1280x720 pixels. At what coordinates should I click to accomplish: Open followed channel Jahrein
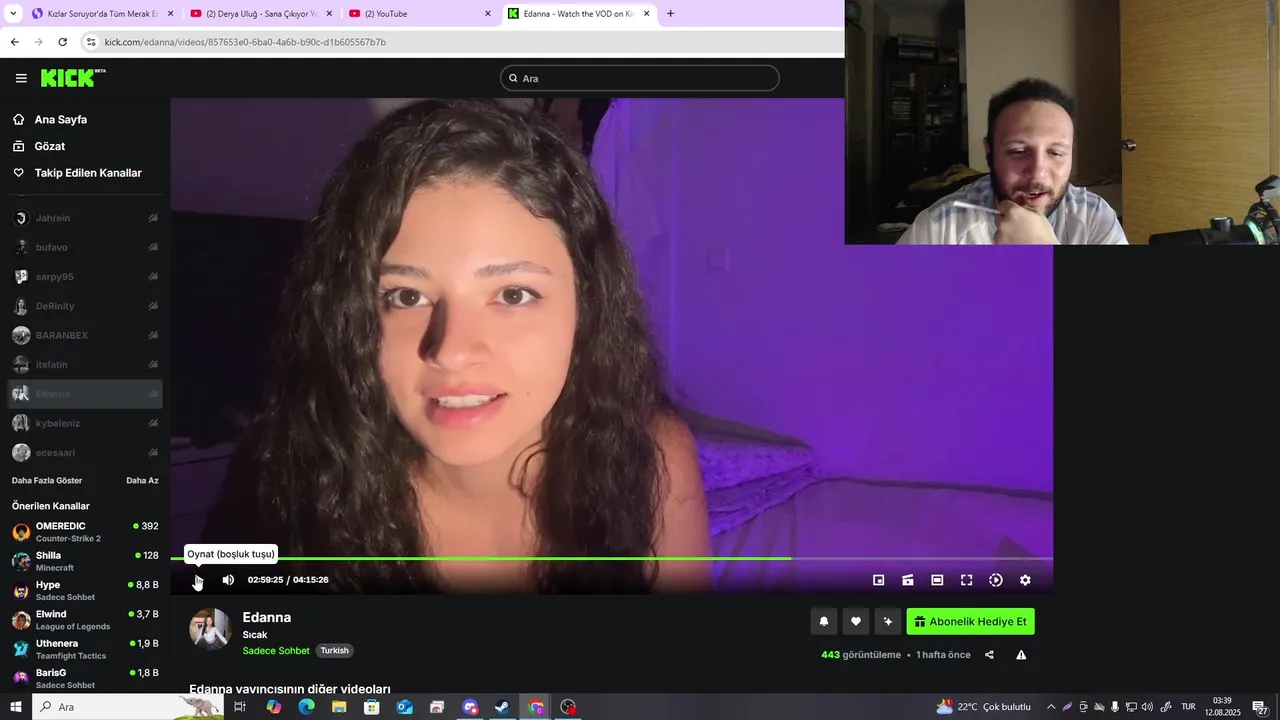click(x=85, y=218)
